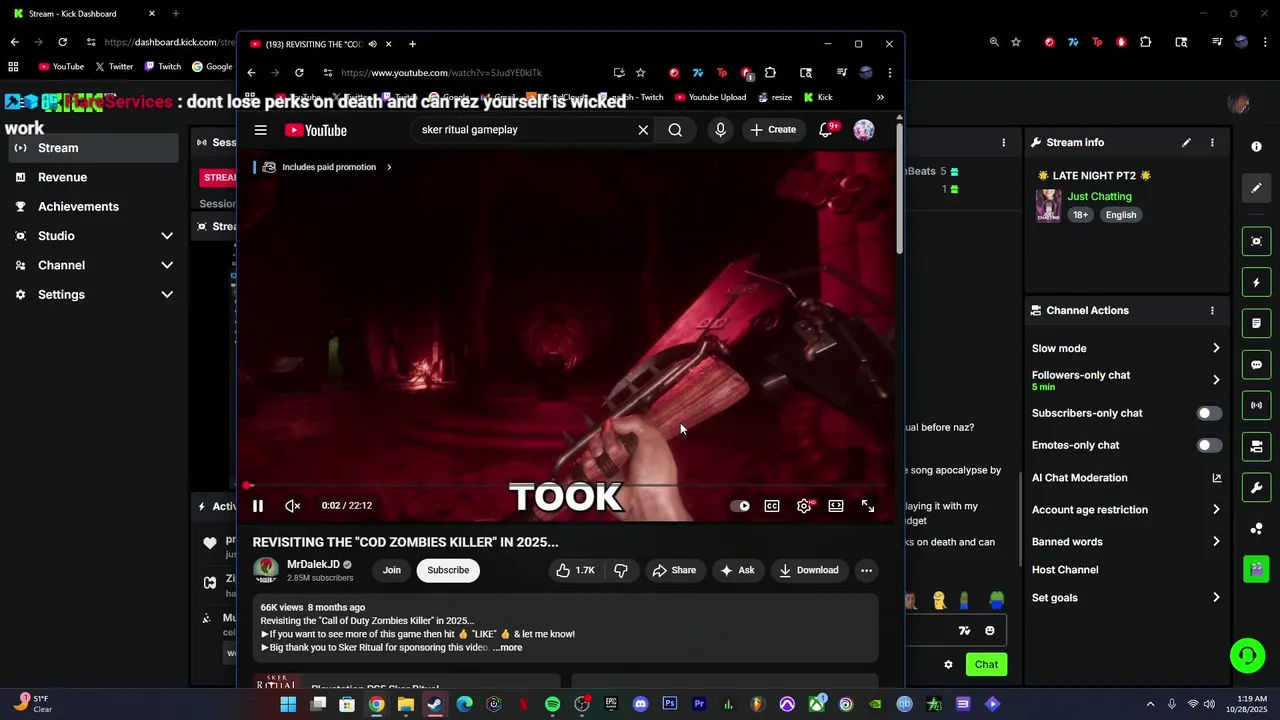The height and width of the screenshot is (720, 1280).
Task: Open the YouTube hamburger guide menu
Action: pyautogui.click(x=260, y=130)
